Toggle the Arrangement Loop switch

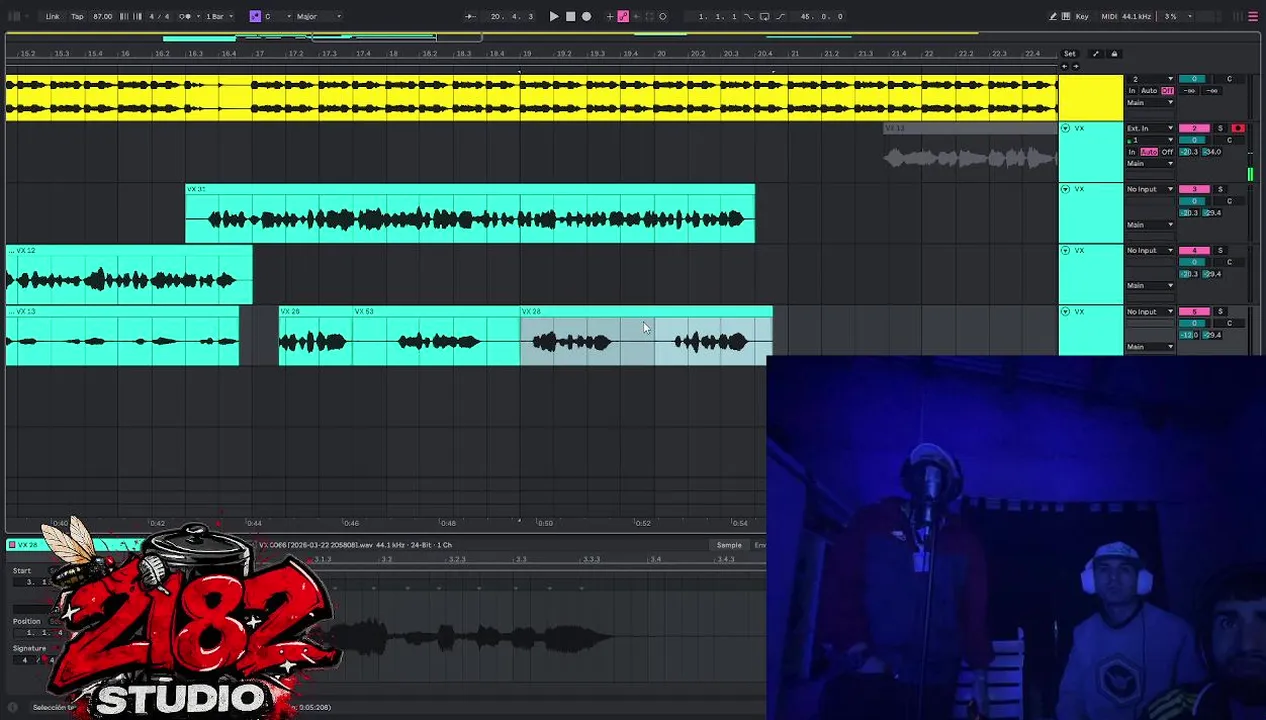(764, 16)
